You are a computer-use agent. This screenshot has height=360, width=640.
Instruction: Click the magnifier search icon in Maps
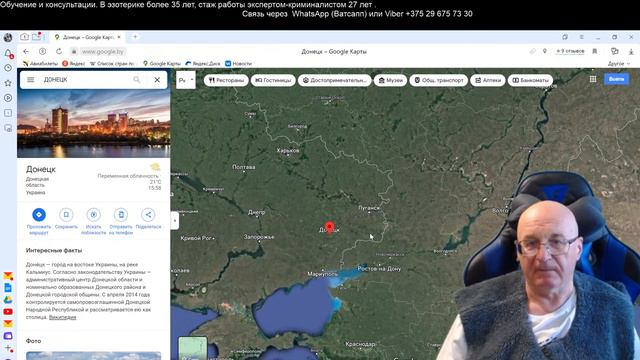137,80
